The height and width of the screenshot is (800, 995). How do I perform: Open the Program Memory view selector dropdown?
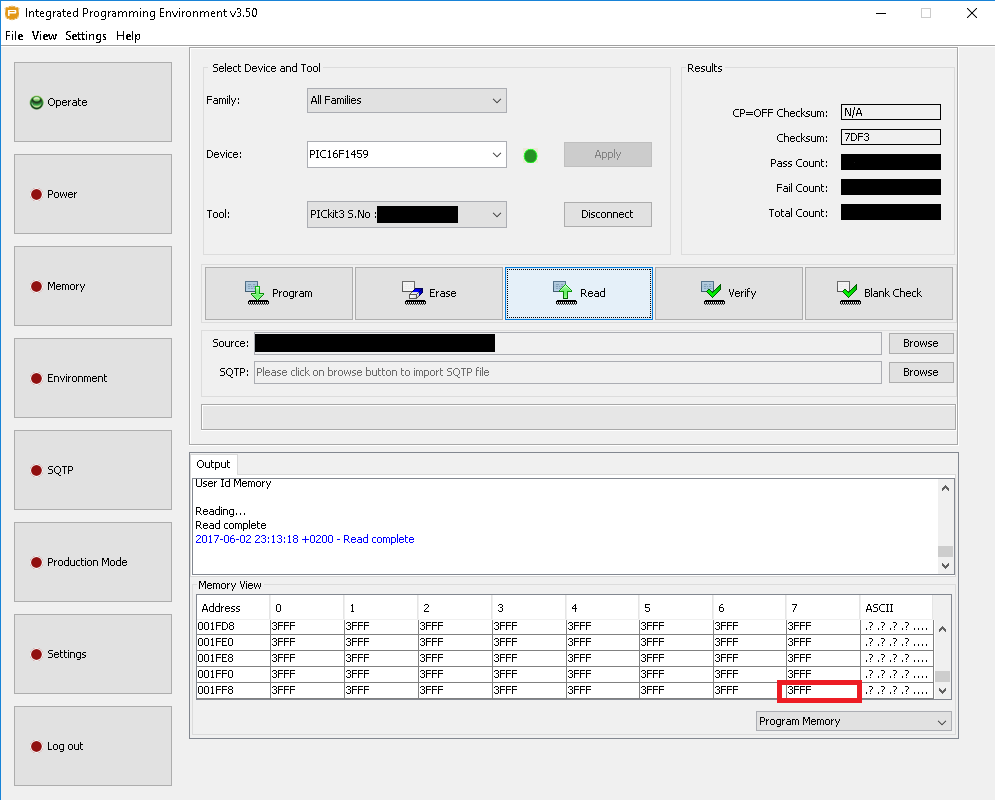[x=853, y=721]
